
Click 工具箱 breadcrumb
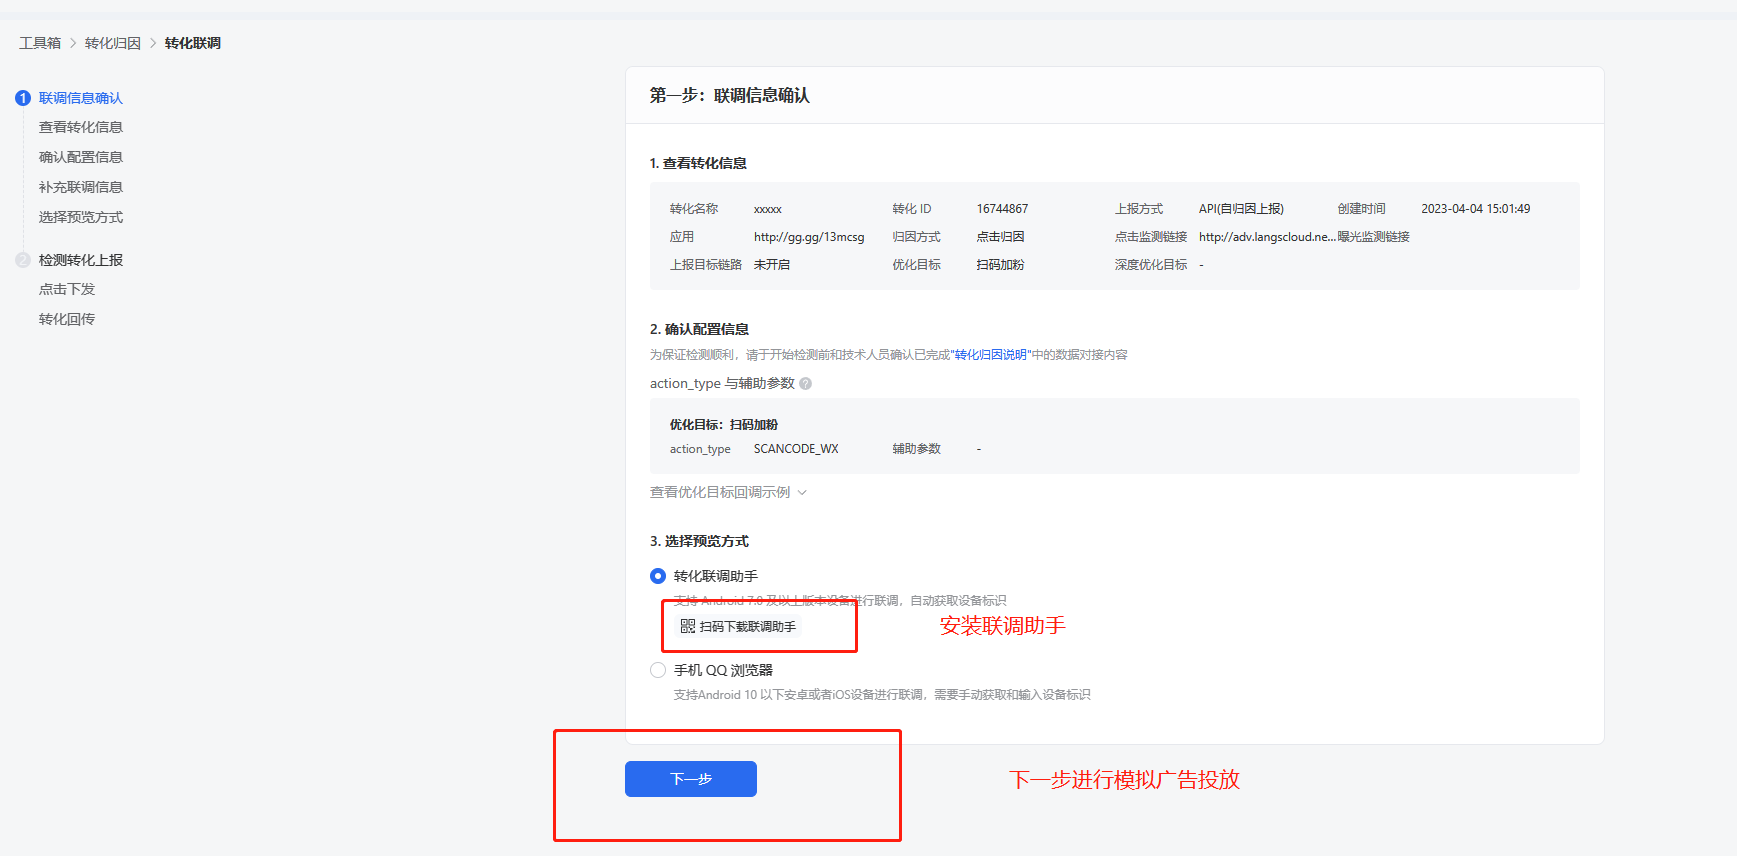pyautogui.click(x=40, y=43)
